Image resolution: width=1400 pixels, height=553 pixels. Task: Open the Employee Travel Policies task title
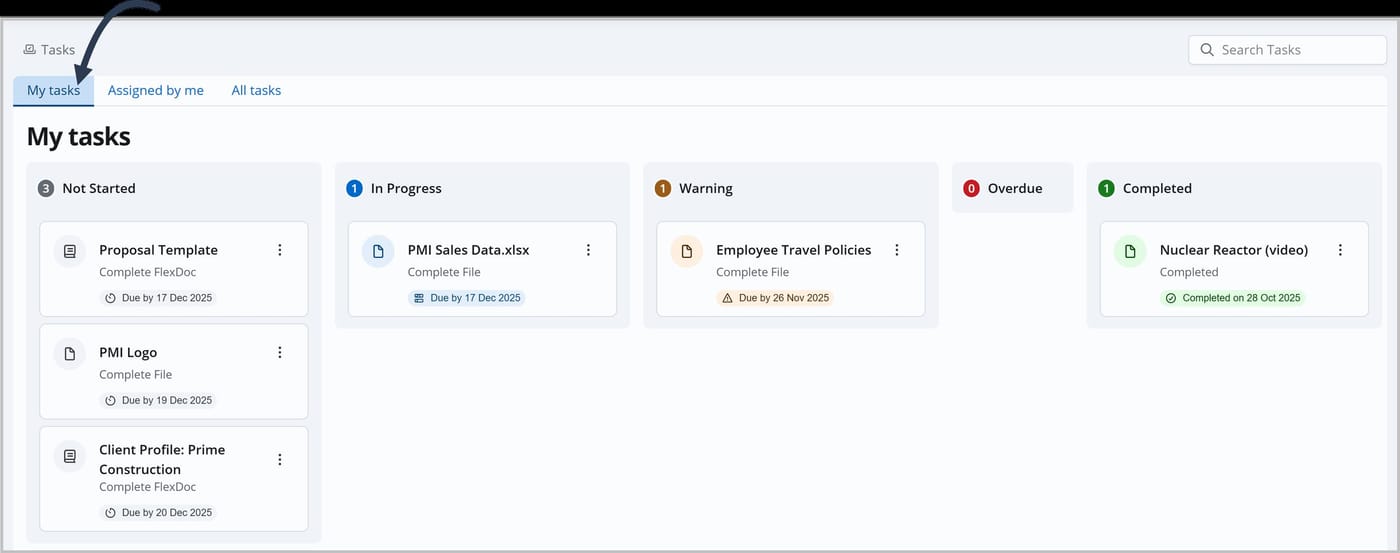coord(794,250)
